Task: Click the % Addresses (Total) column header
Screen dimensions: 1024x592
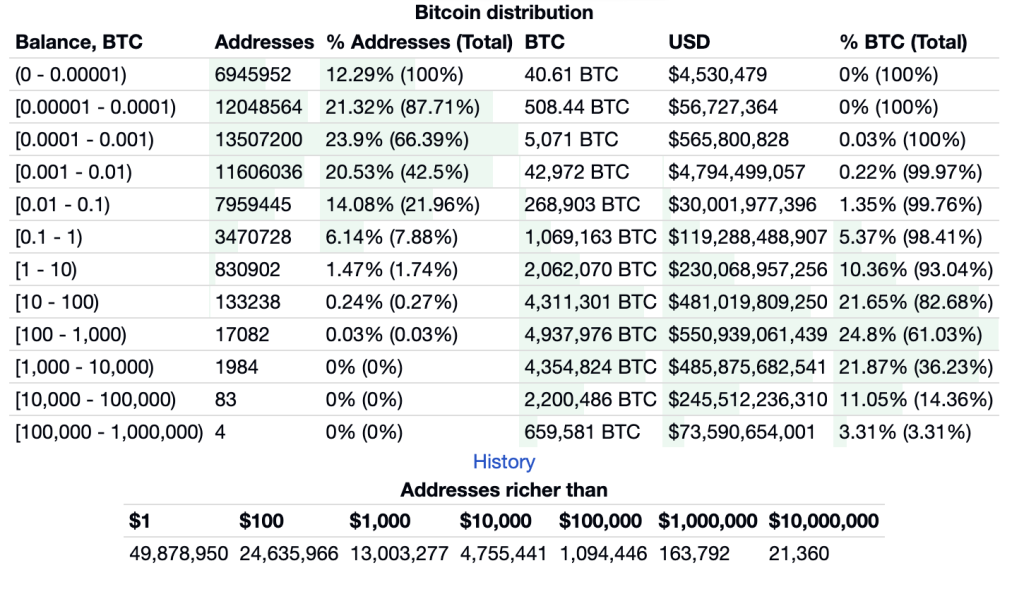Action: tap(419, 42)
